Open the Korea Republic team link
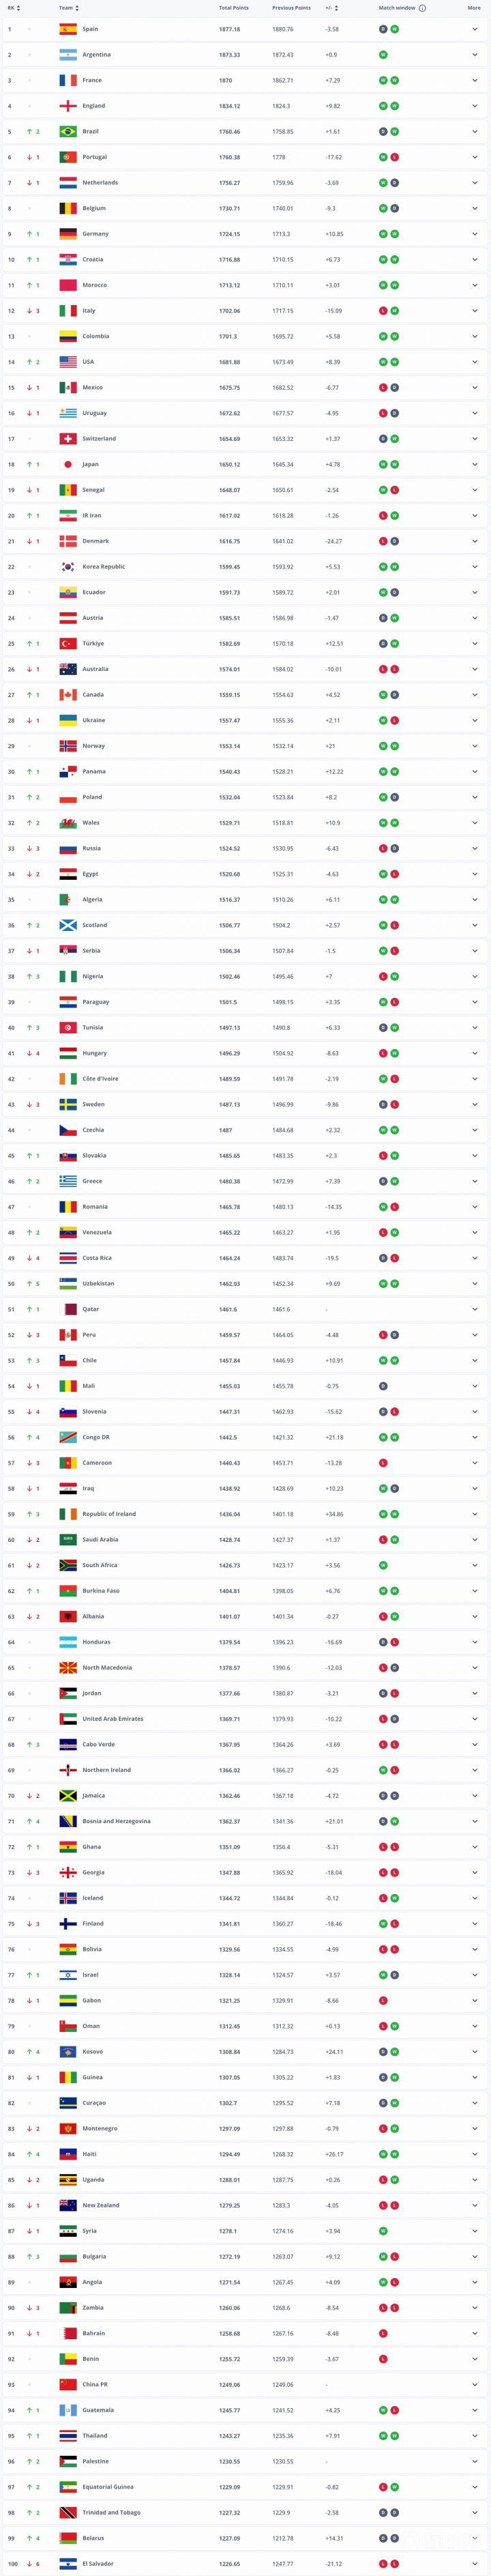491x2576 pixels. (x=103, y=567)
